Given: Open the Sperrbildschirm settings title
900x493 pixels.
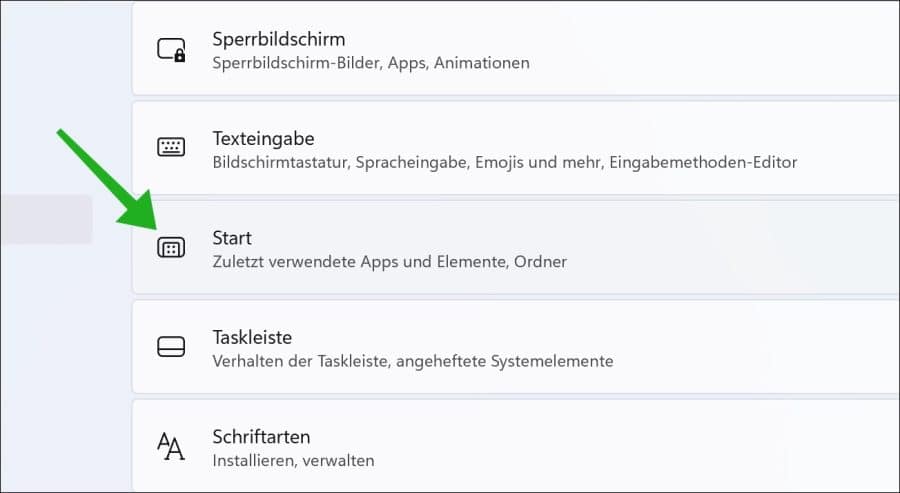Looking at the screenshot, I should coord(278,39).
